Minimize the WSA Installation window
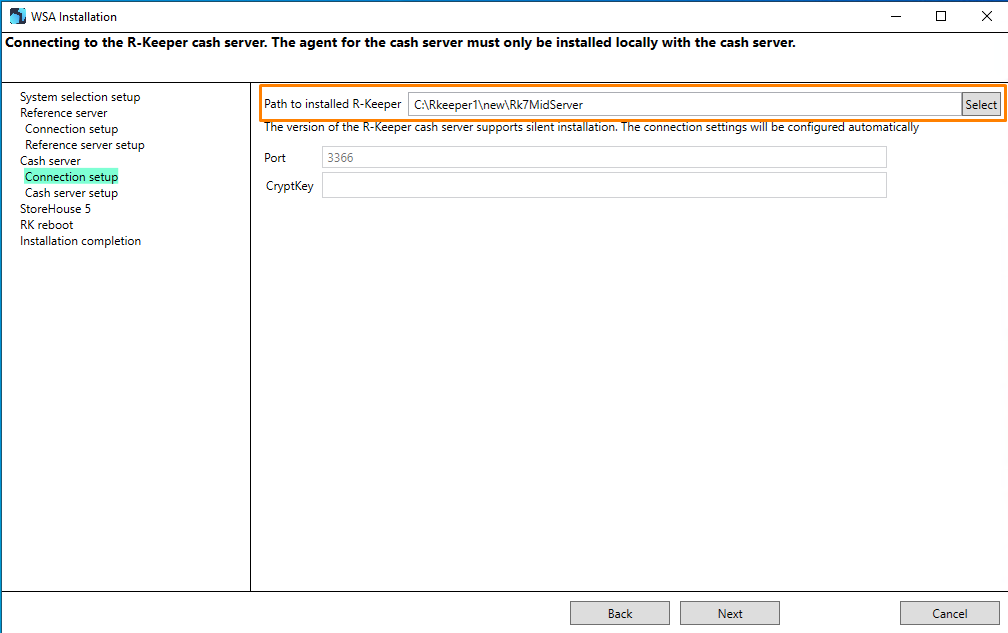 896,16
